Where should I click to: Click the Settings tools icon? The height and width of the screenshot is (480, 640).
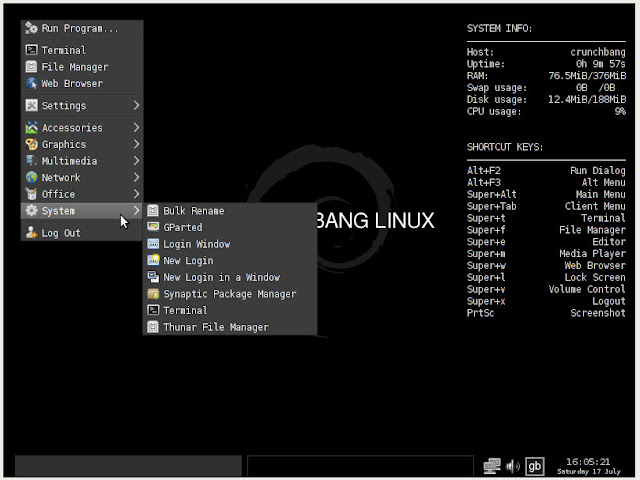click(x=31, y=105)
